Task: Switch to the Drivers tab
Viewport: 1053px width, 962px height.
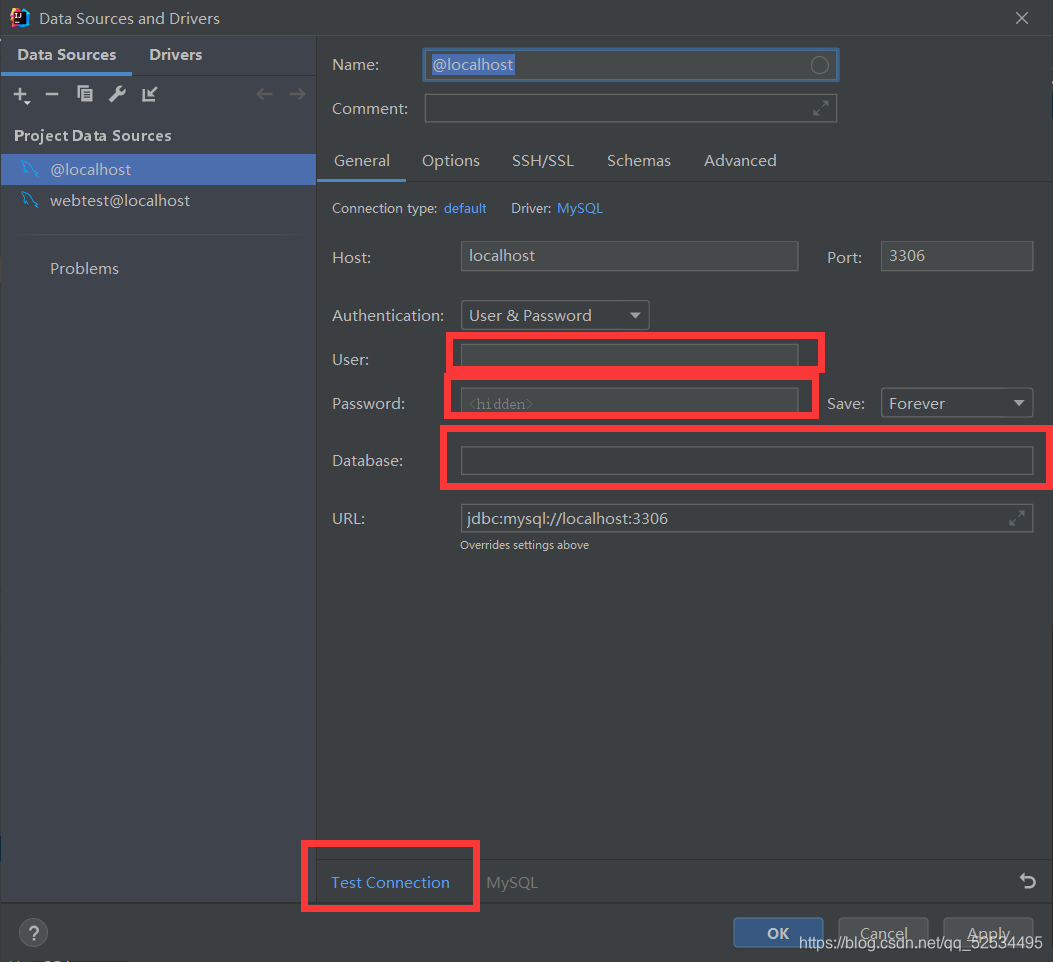Action: point(175,54)
